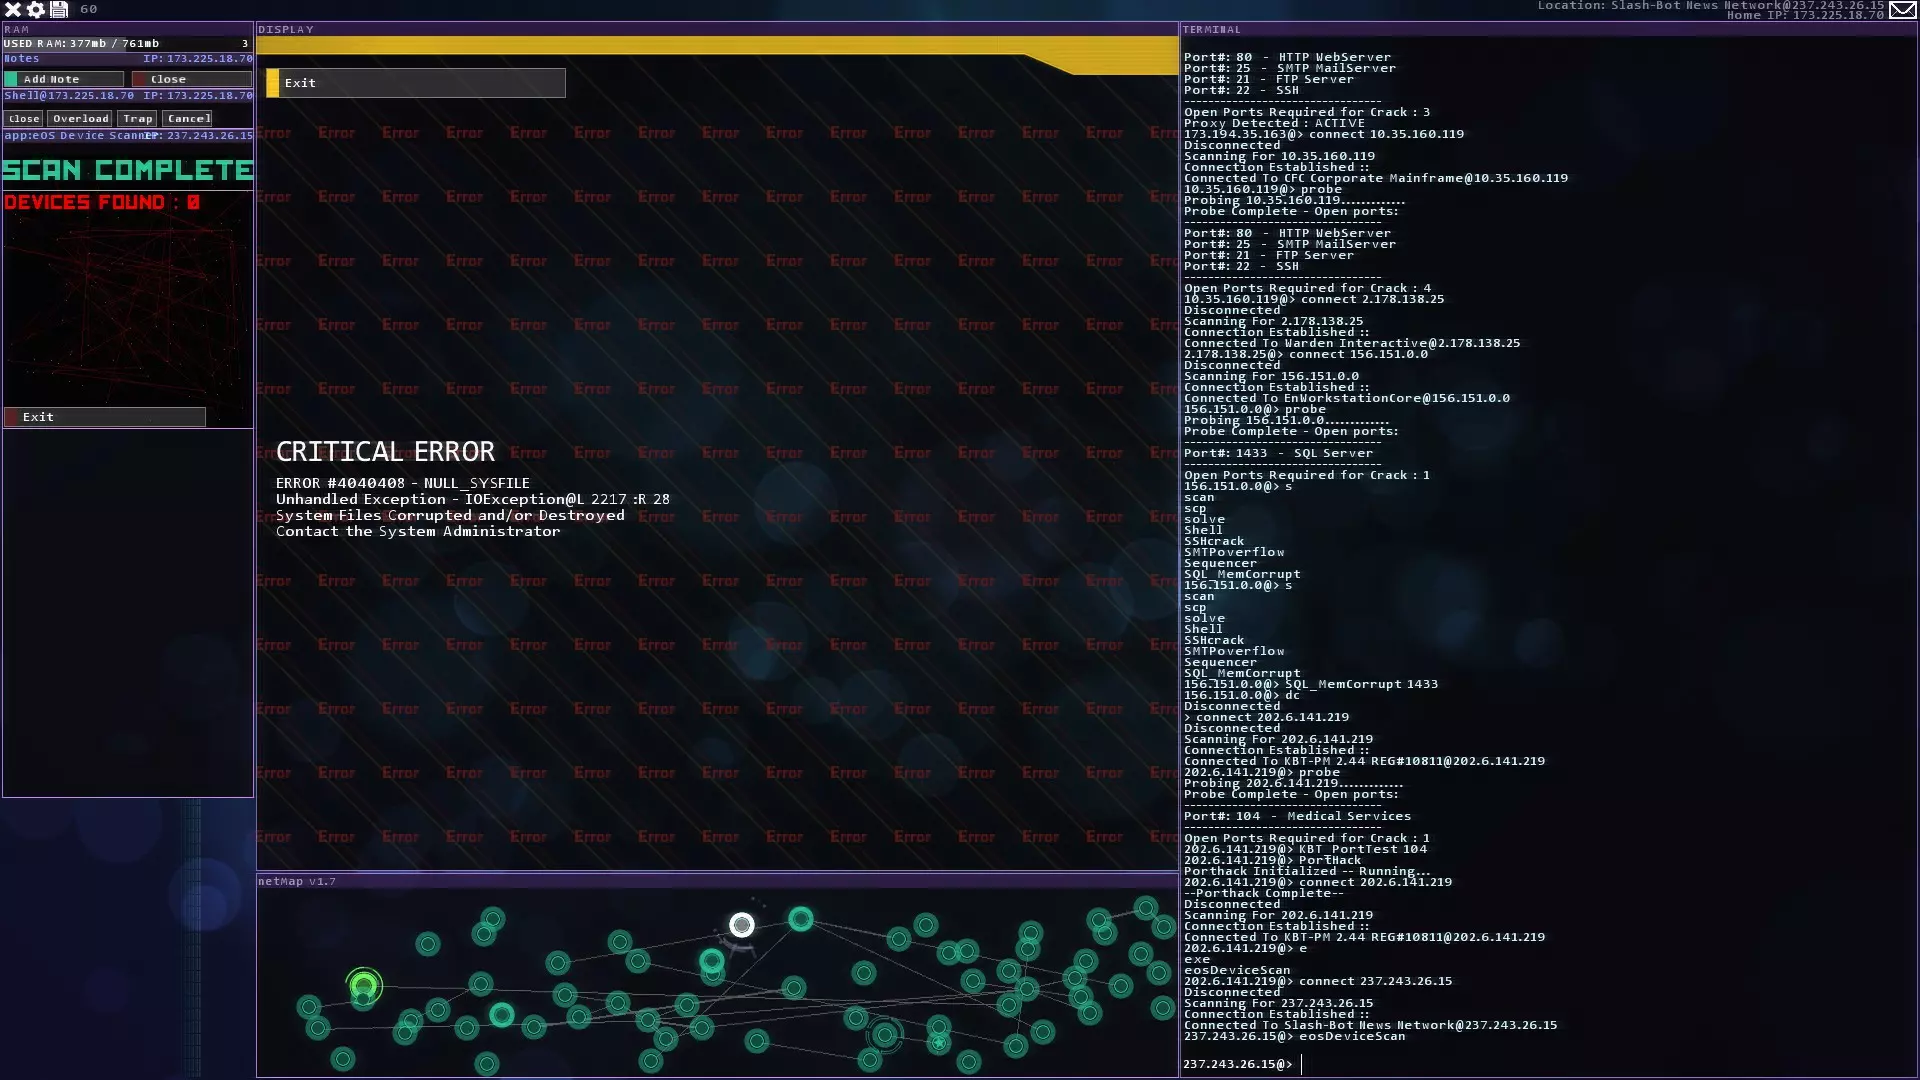Activate the Trap shell option
The image size is (1920, 1080).
point(137,119)
